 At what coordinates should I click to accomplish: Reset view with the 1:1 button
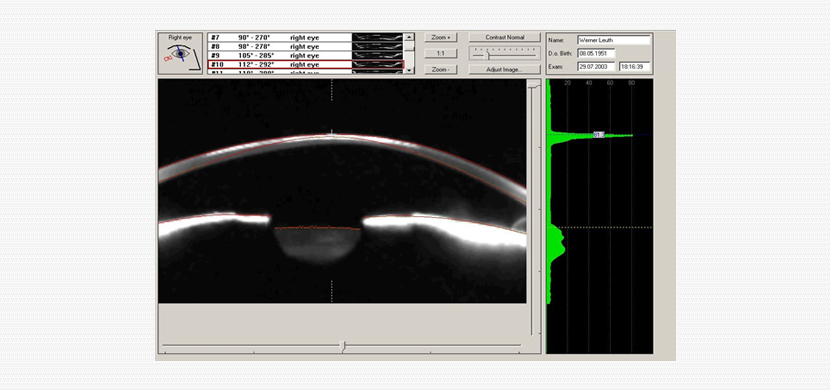point(440,53)
